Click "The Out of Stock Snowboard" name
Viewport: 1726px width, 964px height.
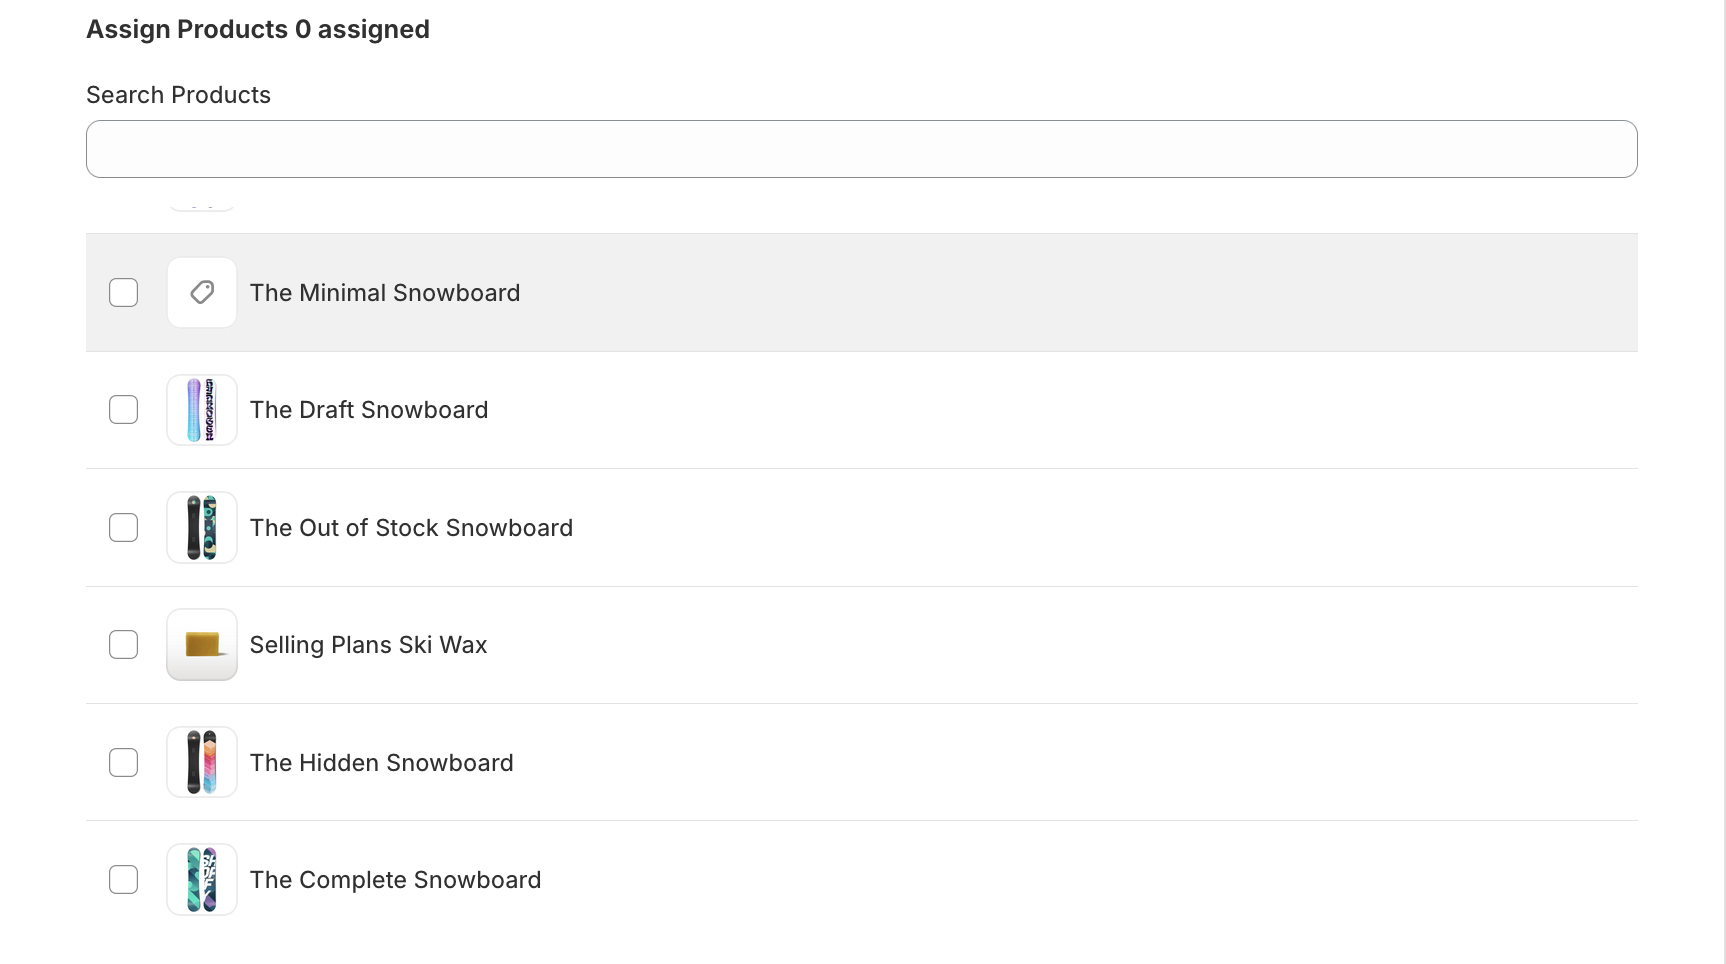pyautogui.click(x=411, y=528)
